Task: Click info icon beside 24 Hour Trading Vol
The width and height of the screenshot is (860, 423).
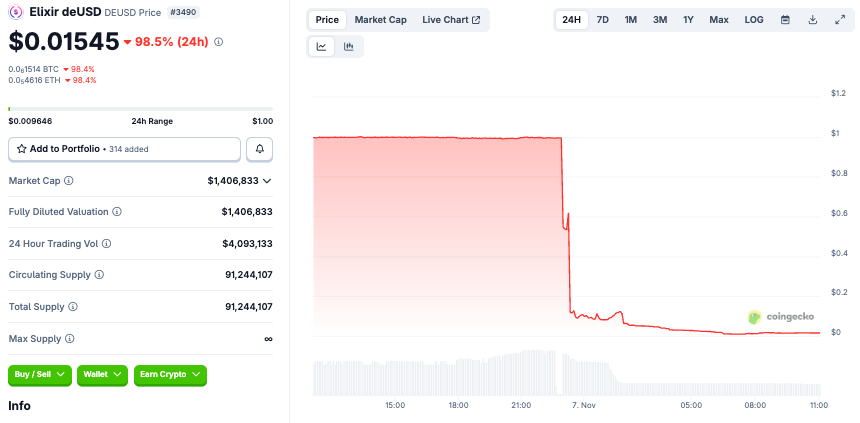Action: (107, 243)
